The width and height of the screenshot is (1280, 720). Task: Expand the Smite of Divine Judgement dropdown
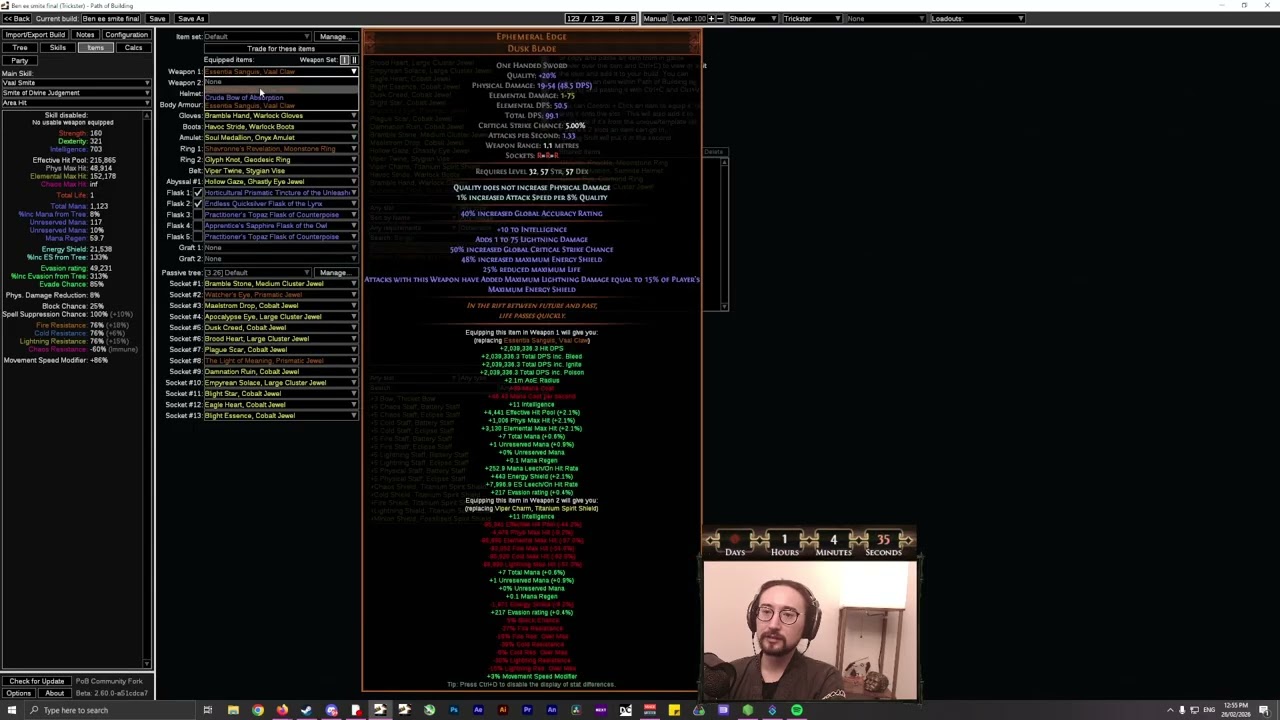77,93
